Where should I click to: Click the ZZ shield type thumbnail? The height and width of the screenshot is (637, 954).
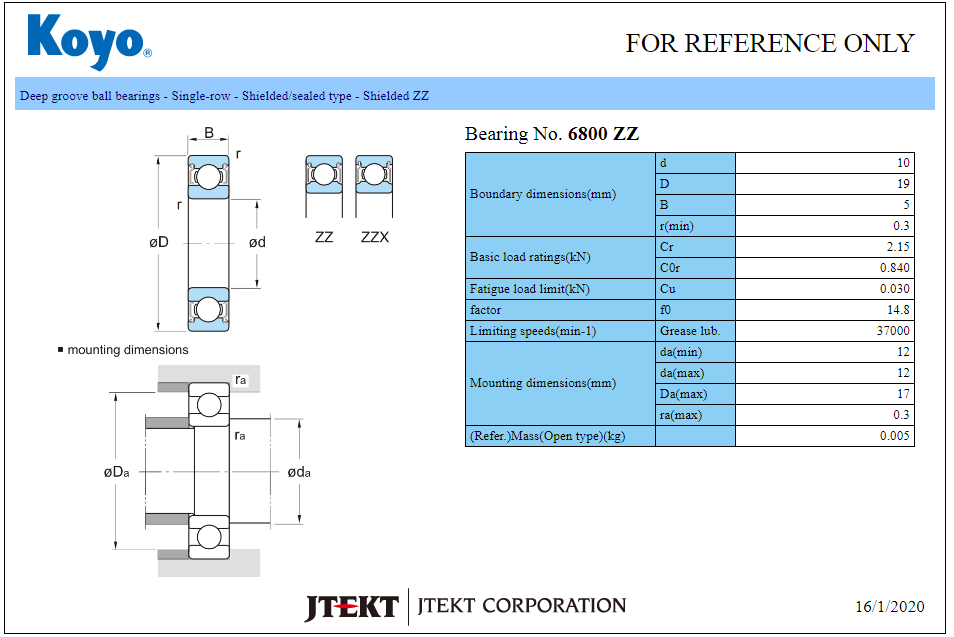tap(324, 186)
